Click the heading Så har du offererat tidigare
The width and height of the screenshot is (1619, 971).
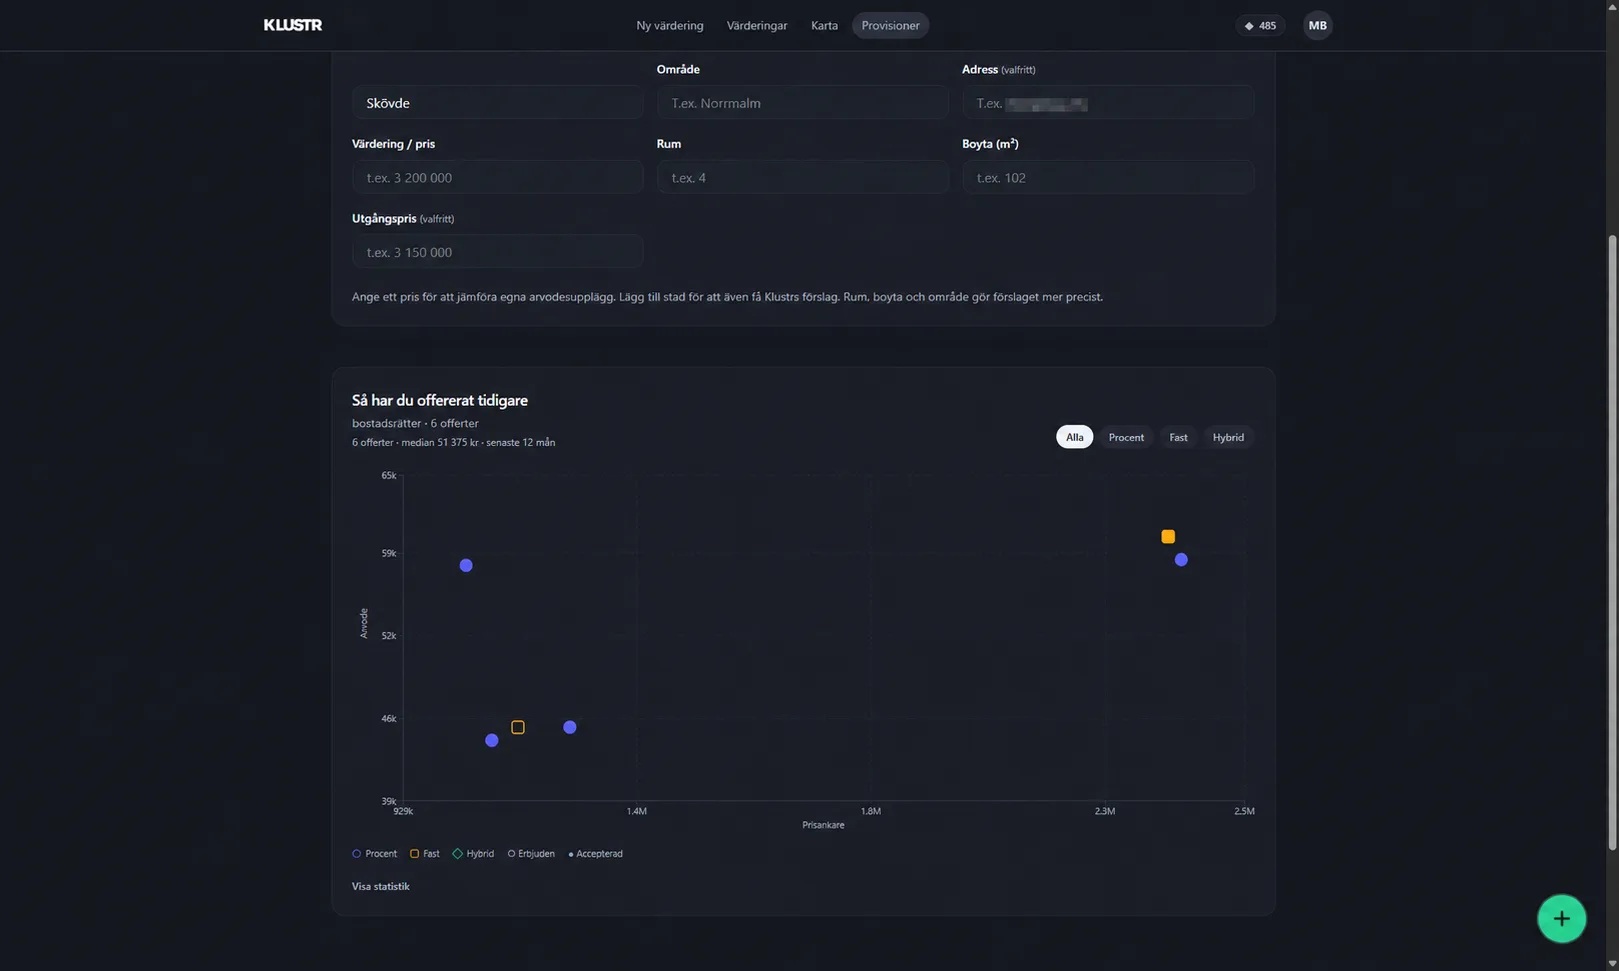click(x=439, y=400)
